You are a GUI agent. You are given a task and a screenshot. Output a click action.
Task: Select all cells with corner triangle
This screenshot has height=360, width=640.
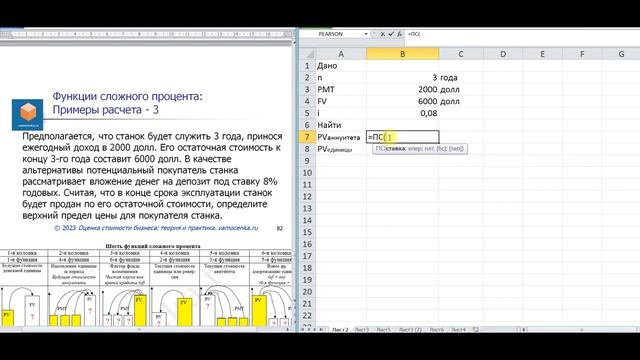308,54
